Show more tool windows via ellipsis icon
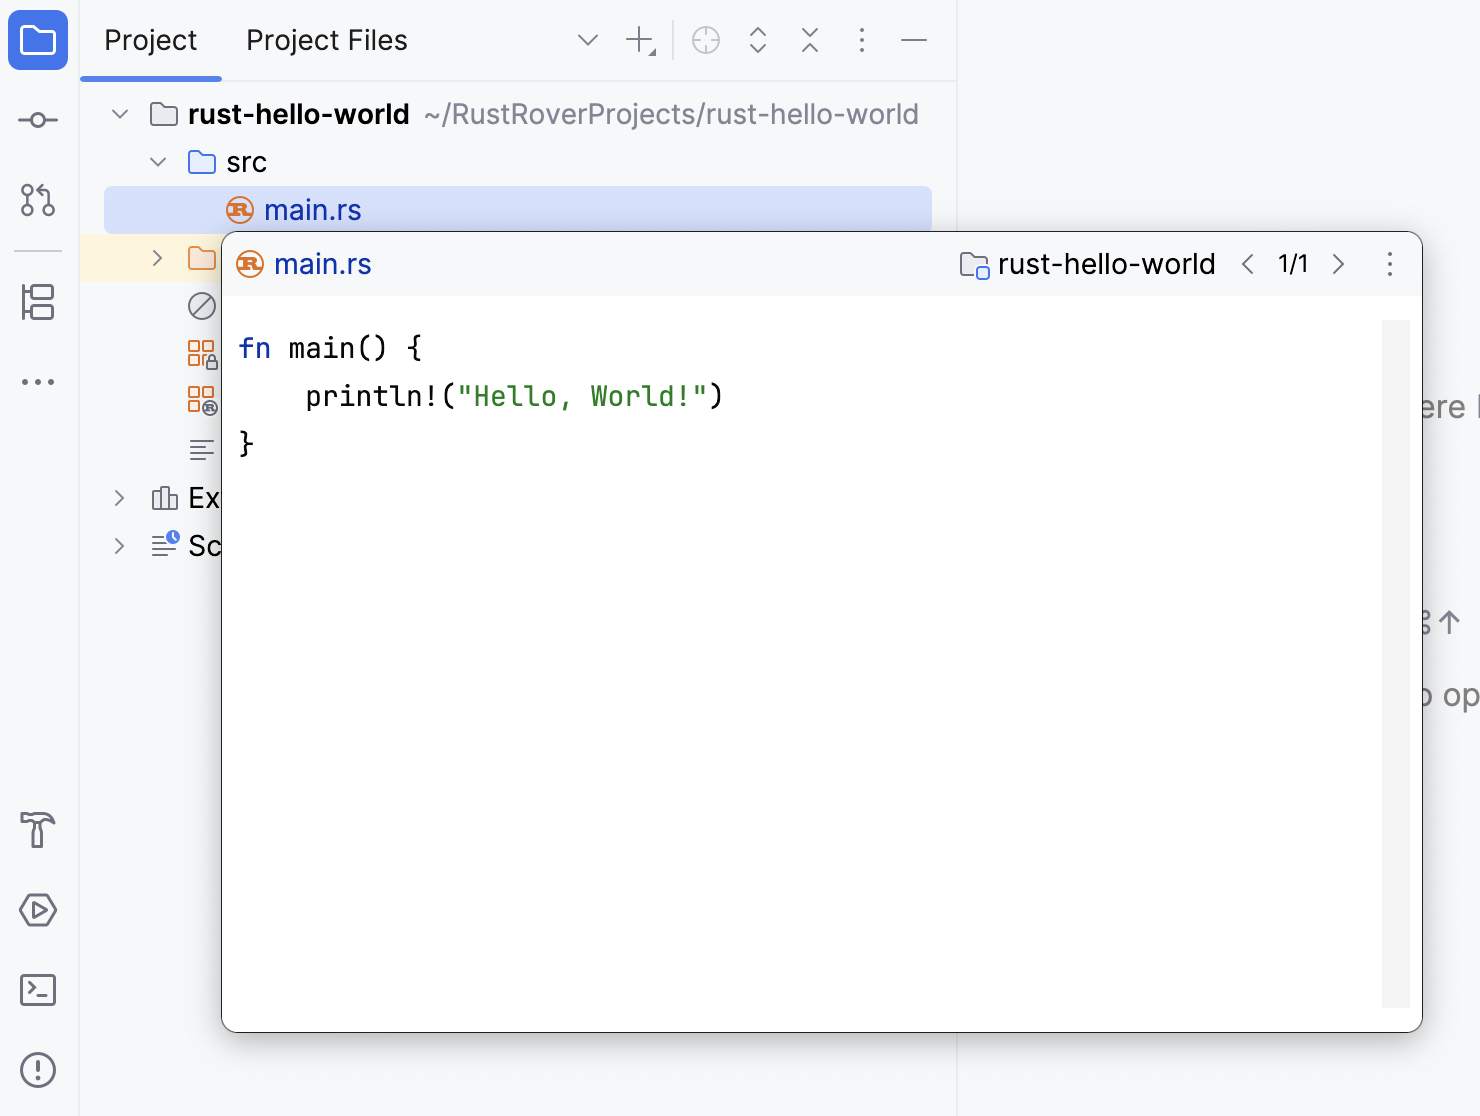 click(x=38, y=381)
